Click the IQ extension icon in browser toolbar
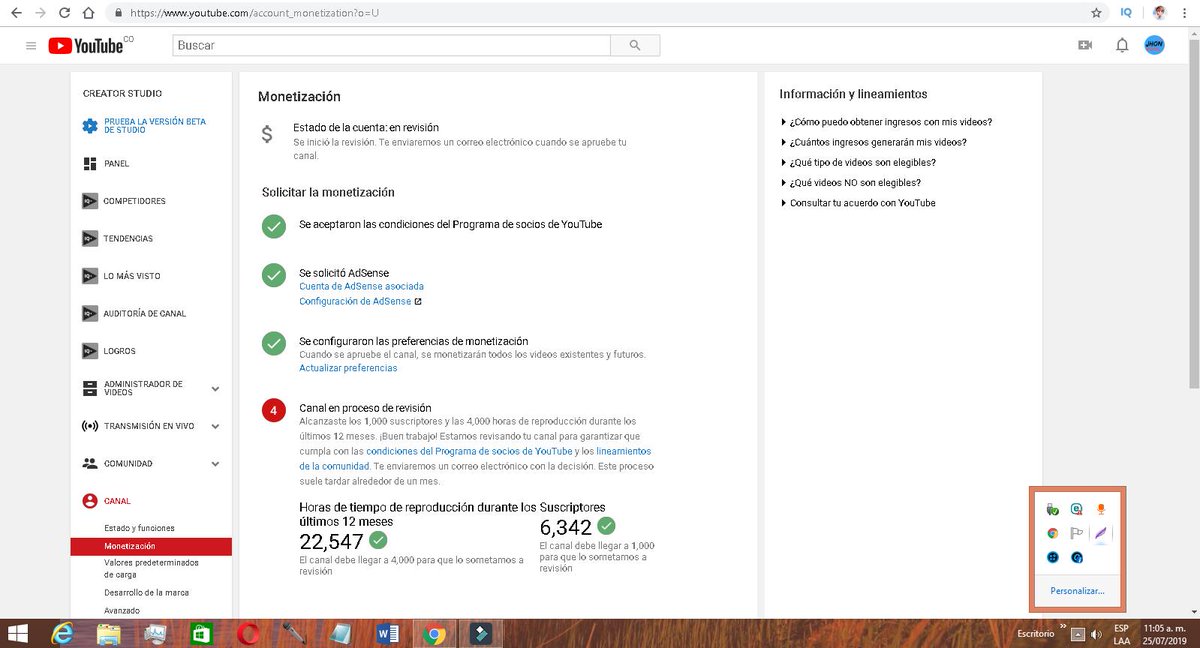The width and height of the screenshot is (1200, 648). pyautogui.click(x=1126, y=13)
